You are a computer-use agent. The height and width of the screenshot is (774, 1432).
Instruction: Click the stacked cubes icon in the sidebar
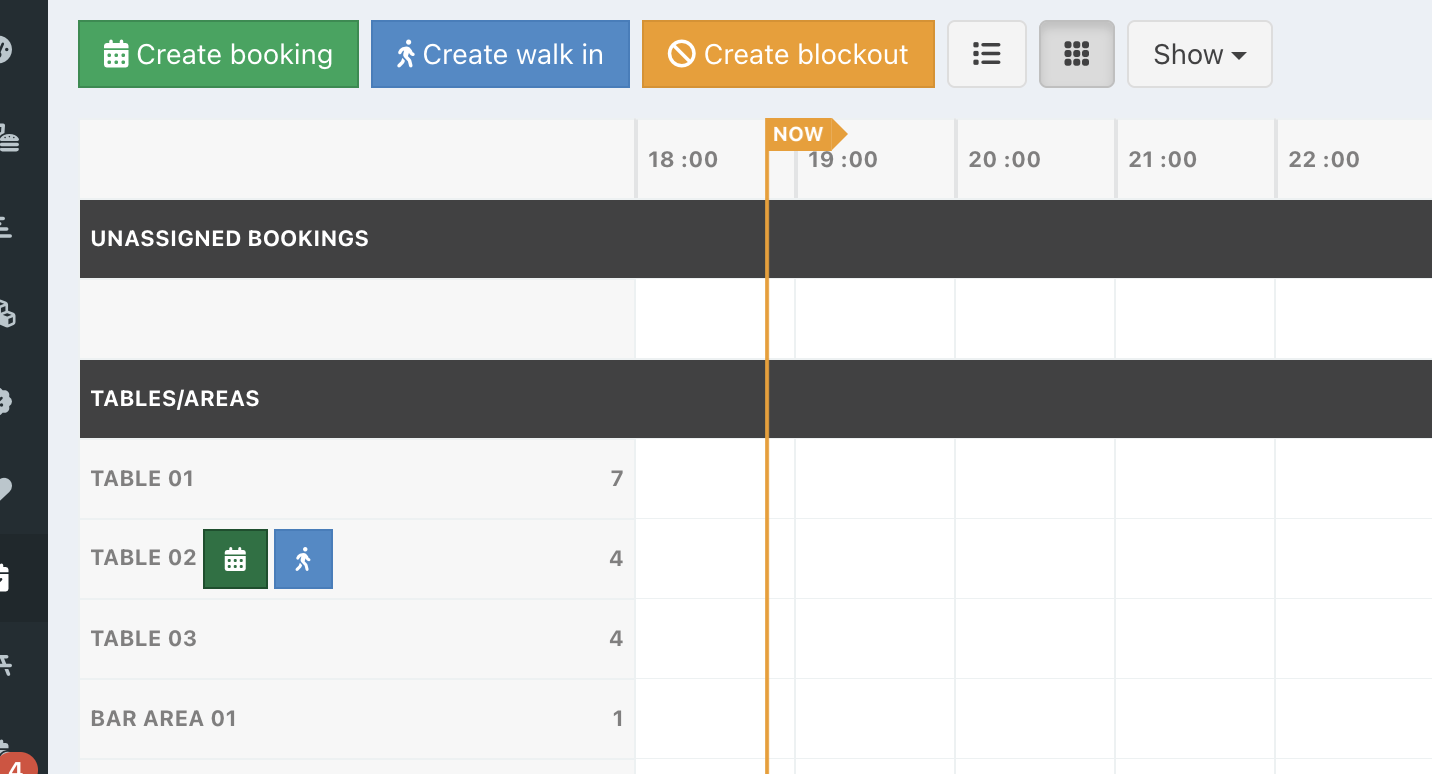point(8,315)
